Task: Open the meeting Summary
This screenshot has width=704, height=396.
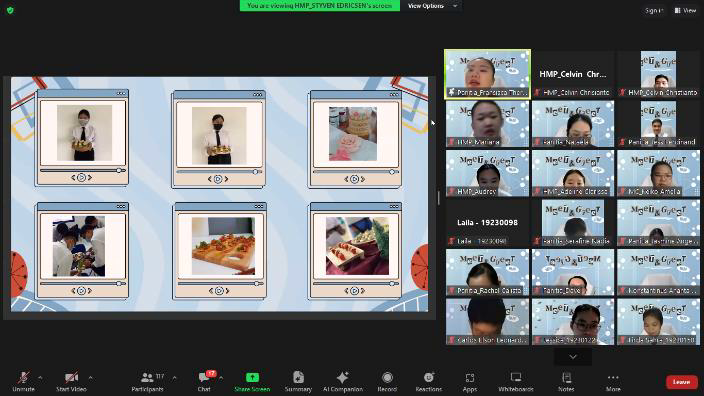Action: (298, 382)
